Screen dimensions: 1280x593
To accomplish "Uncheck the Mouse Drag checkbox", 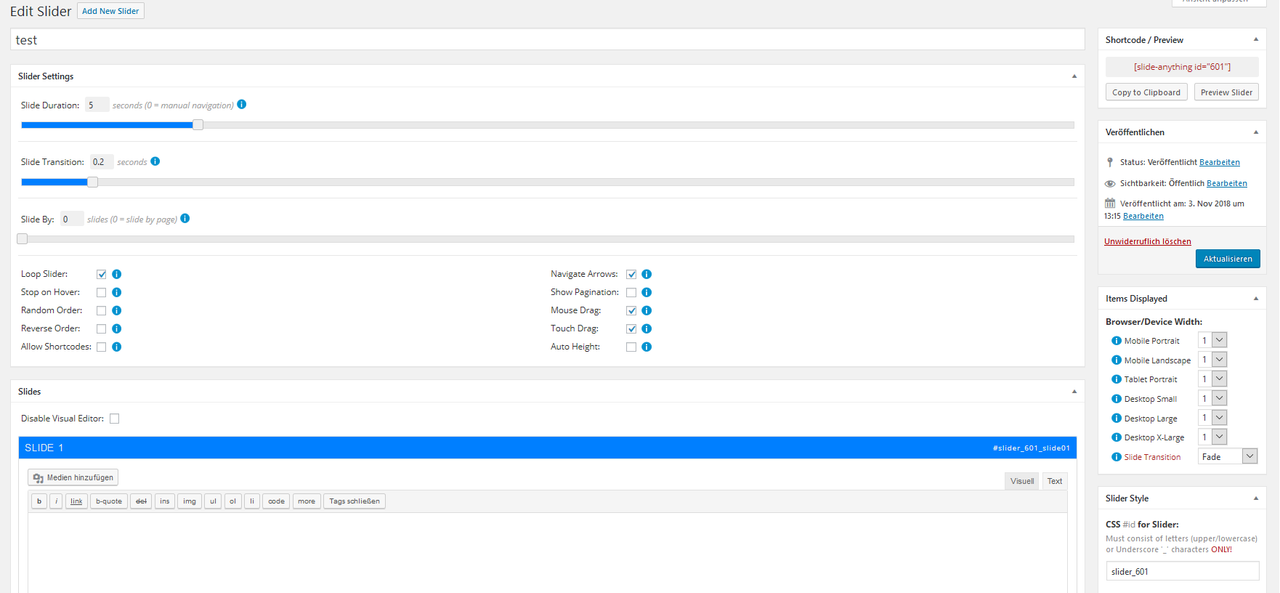I will tap(631, 310).
